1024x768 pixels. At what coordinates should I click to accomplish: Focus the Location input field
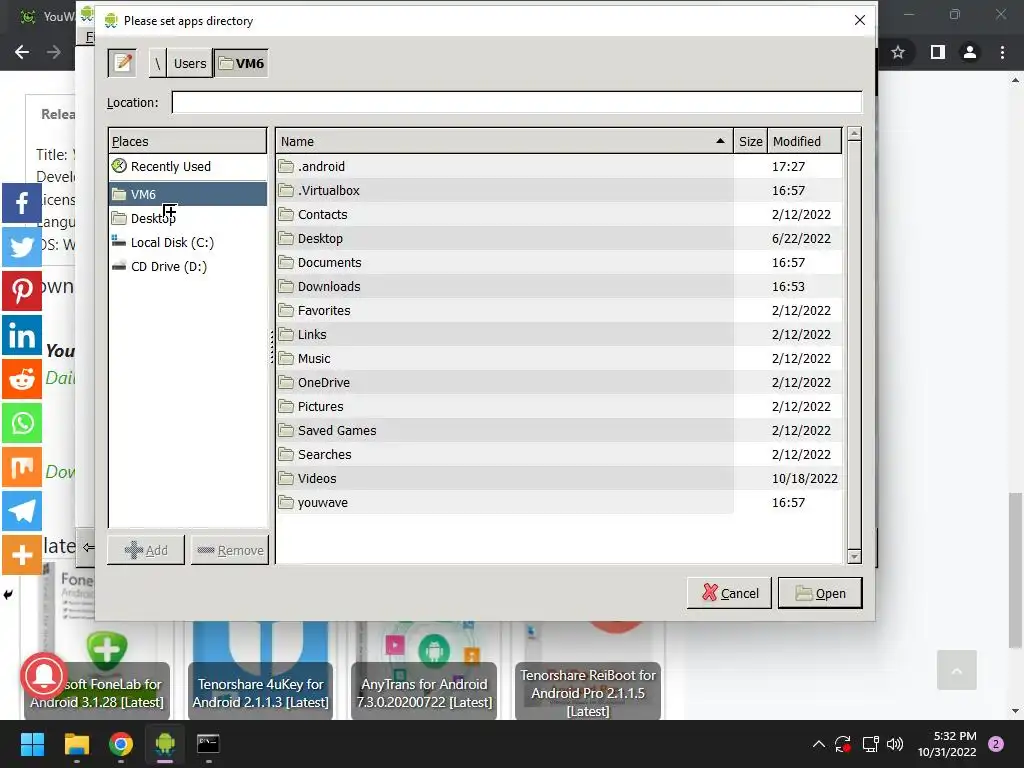tap(517, 103)
